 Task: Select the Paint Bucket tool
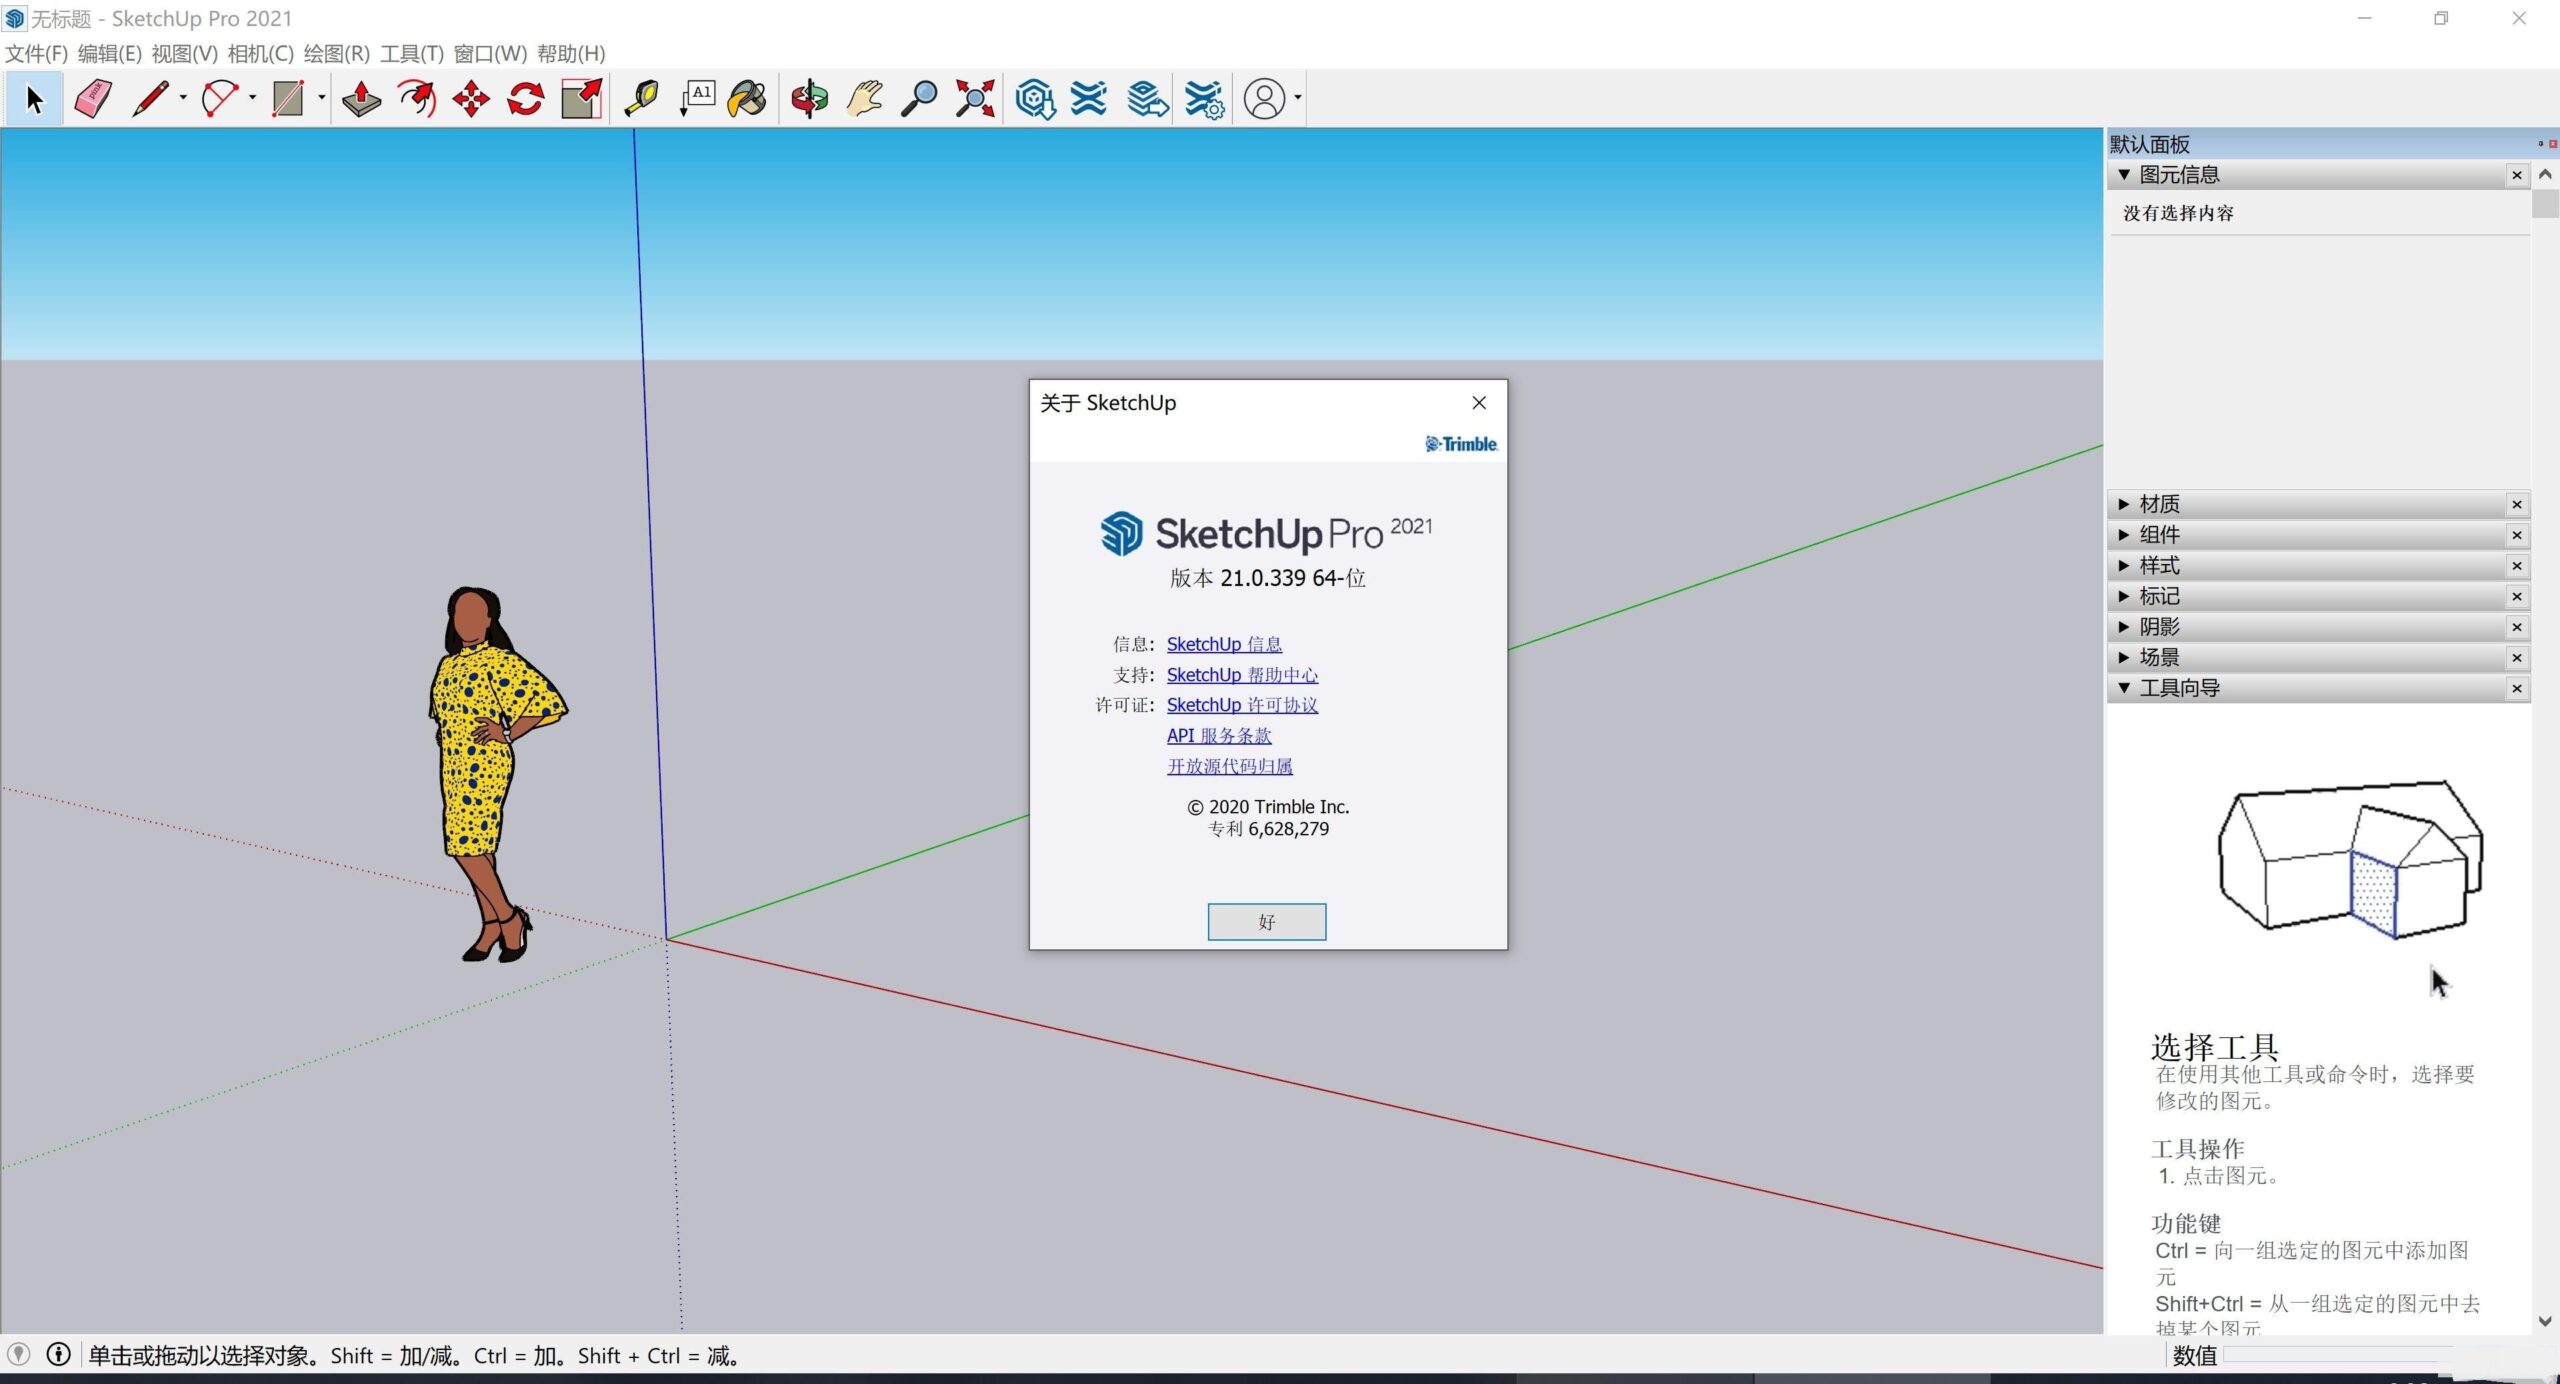748,99
